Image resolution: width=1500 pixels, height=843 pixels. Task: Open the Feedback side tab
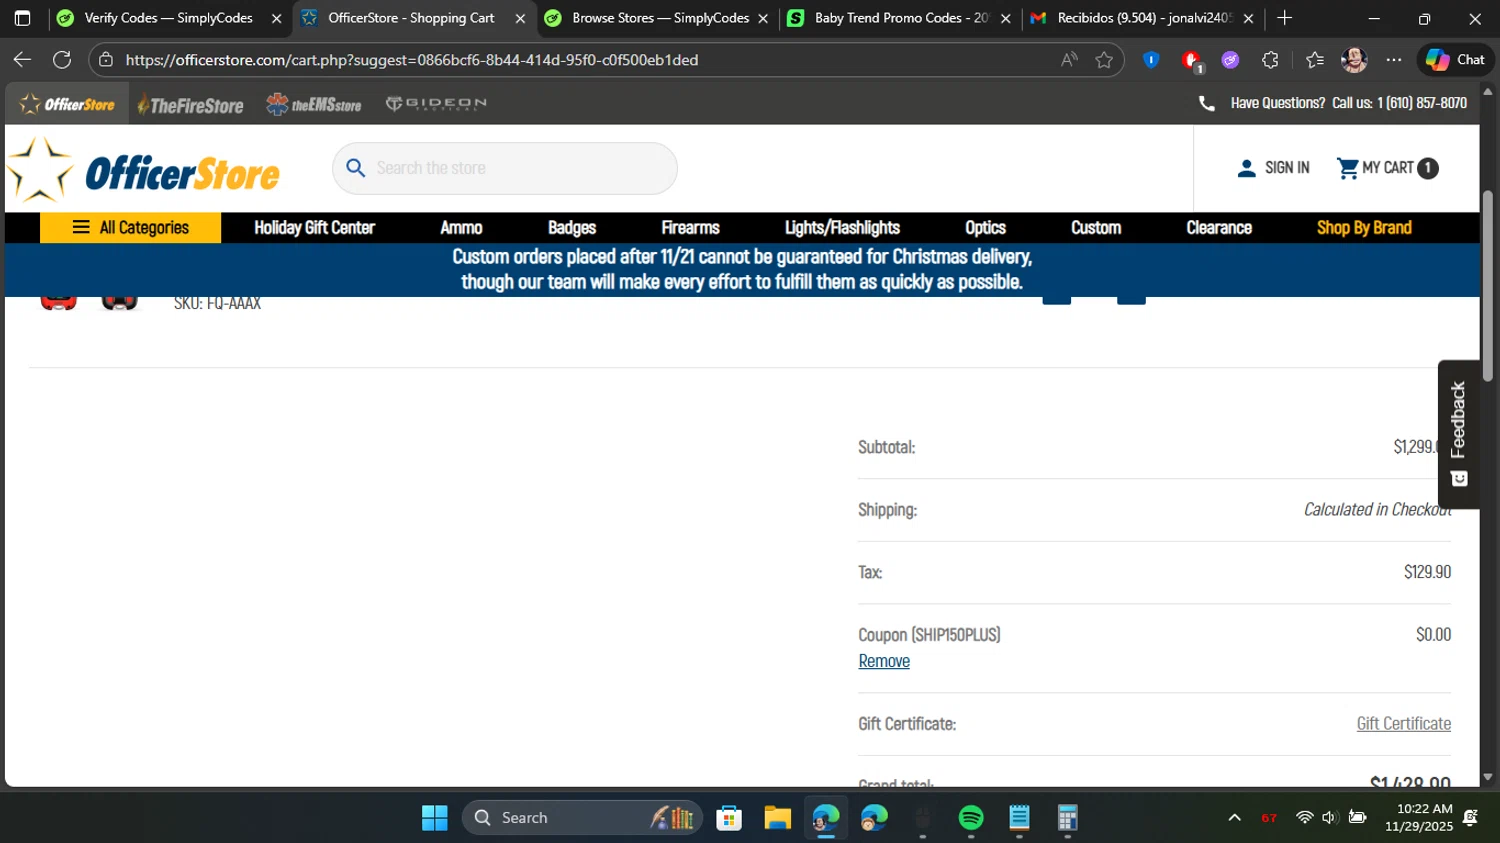tap(1458, 434)
